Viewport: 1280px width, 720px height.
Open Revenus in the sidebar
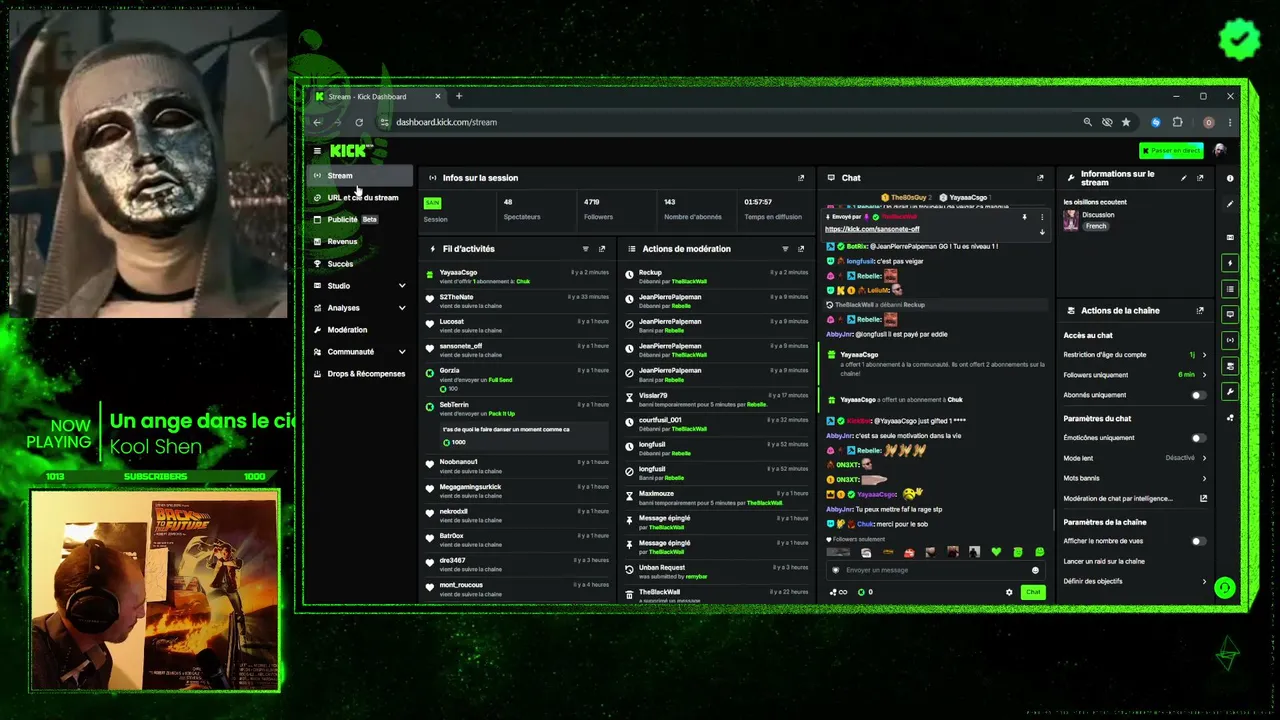tap(360, 242)
